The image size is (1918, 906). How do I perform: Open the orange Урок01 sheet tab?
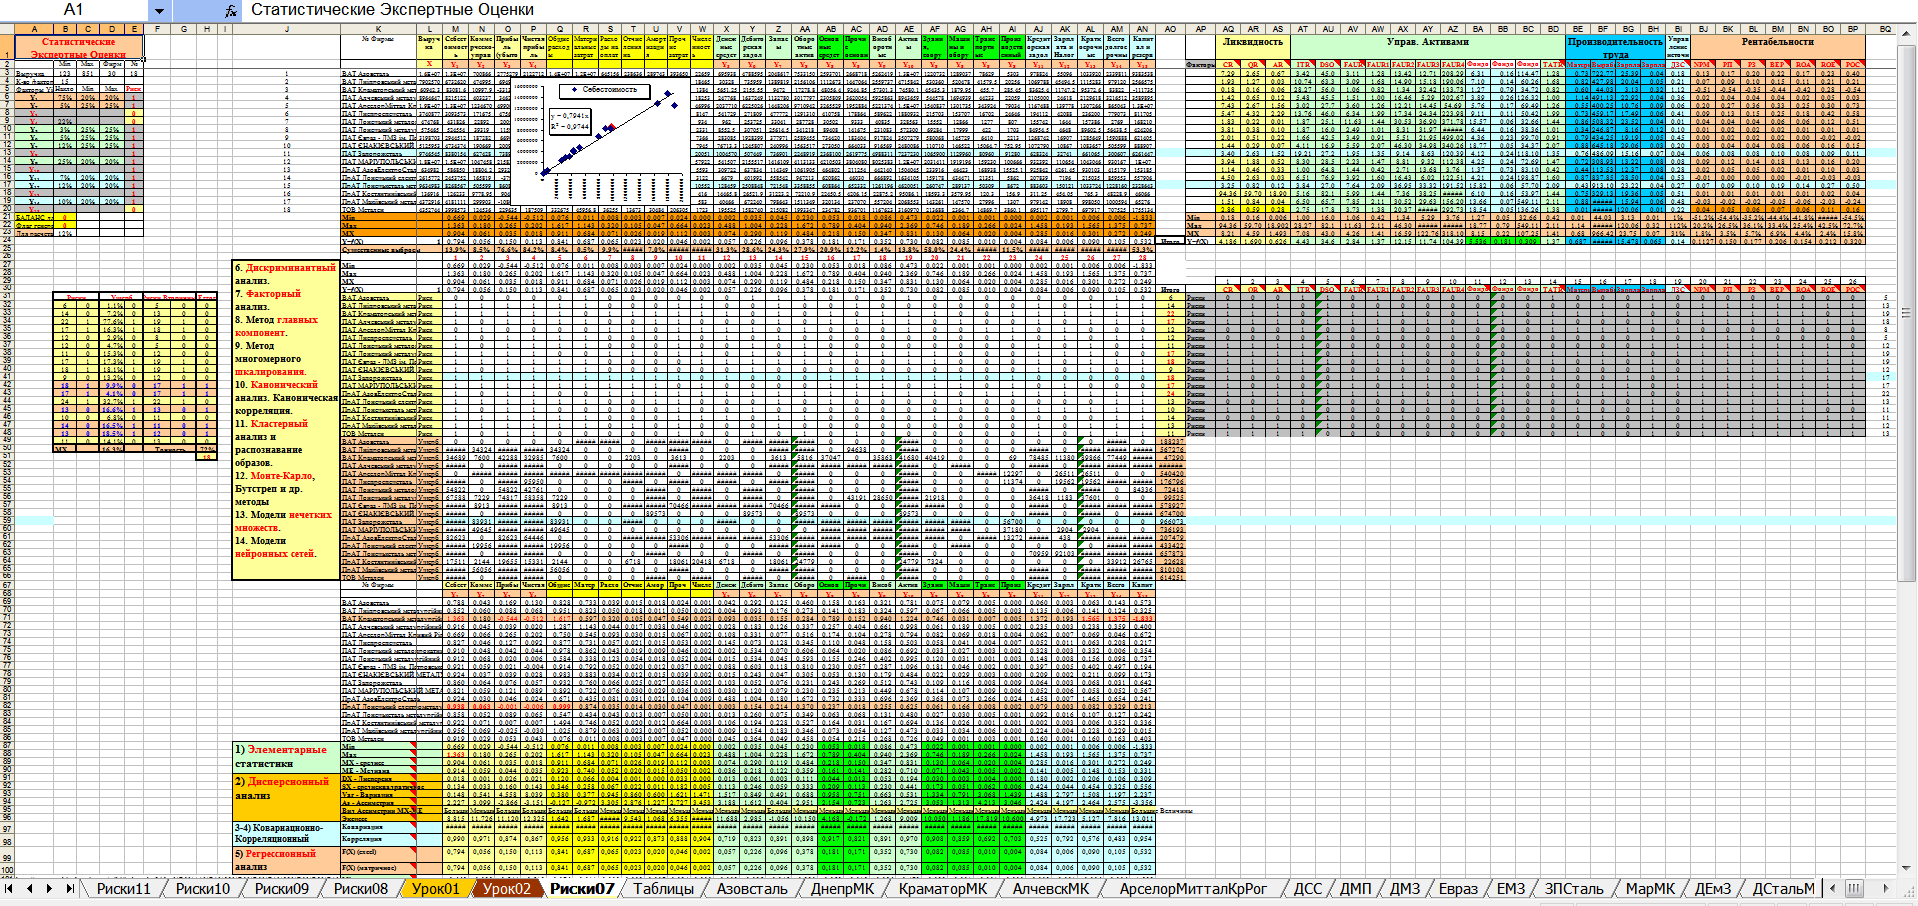tap(436, 888)
